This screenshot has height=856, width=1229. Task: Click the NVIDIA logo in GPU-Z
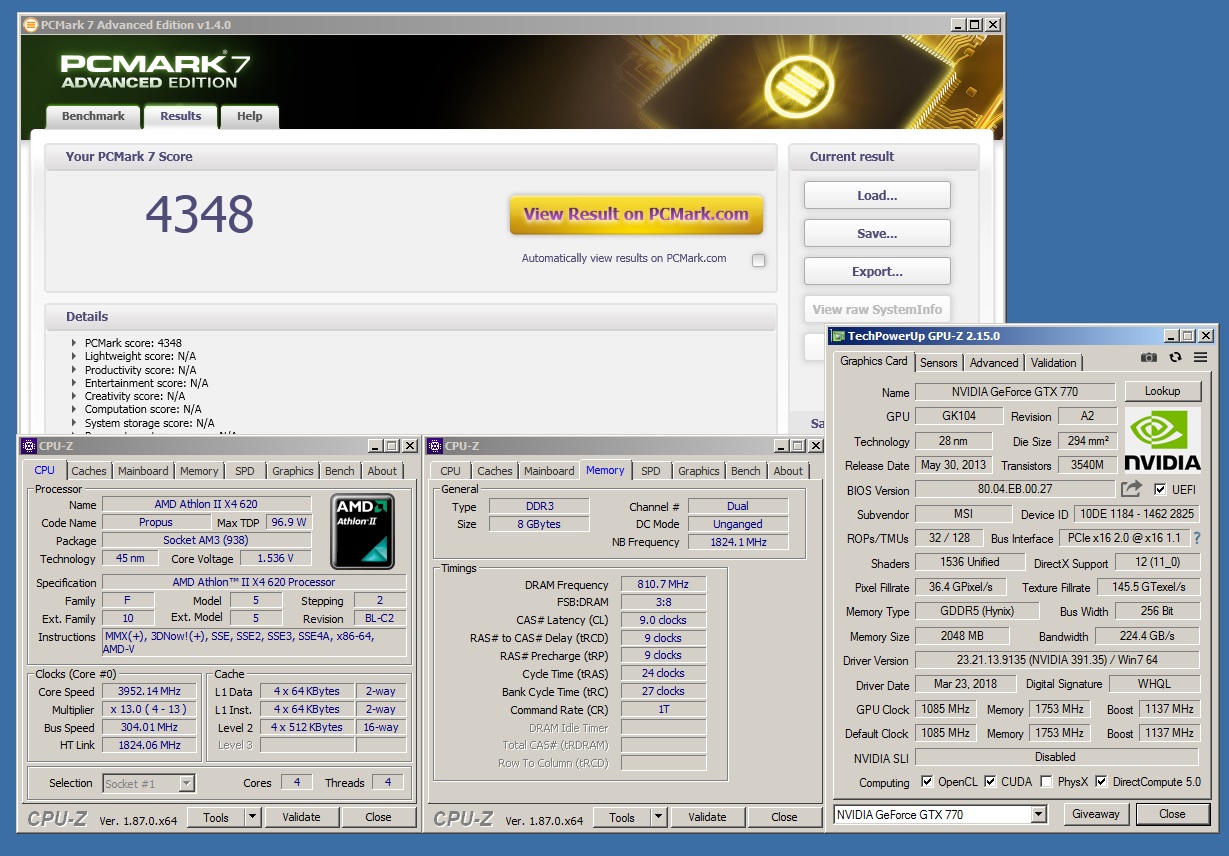point(1162,439)
